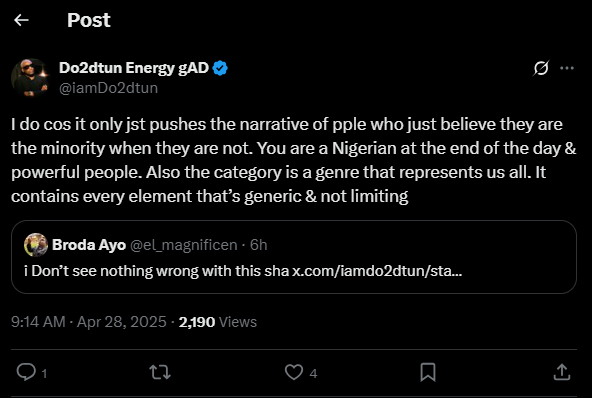Screen dimensions: 592x398
Task: Open Do2dtun's profile picture
Action: (x=30, y=77)
